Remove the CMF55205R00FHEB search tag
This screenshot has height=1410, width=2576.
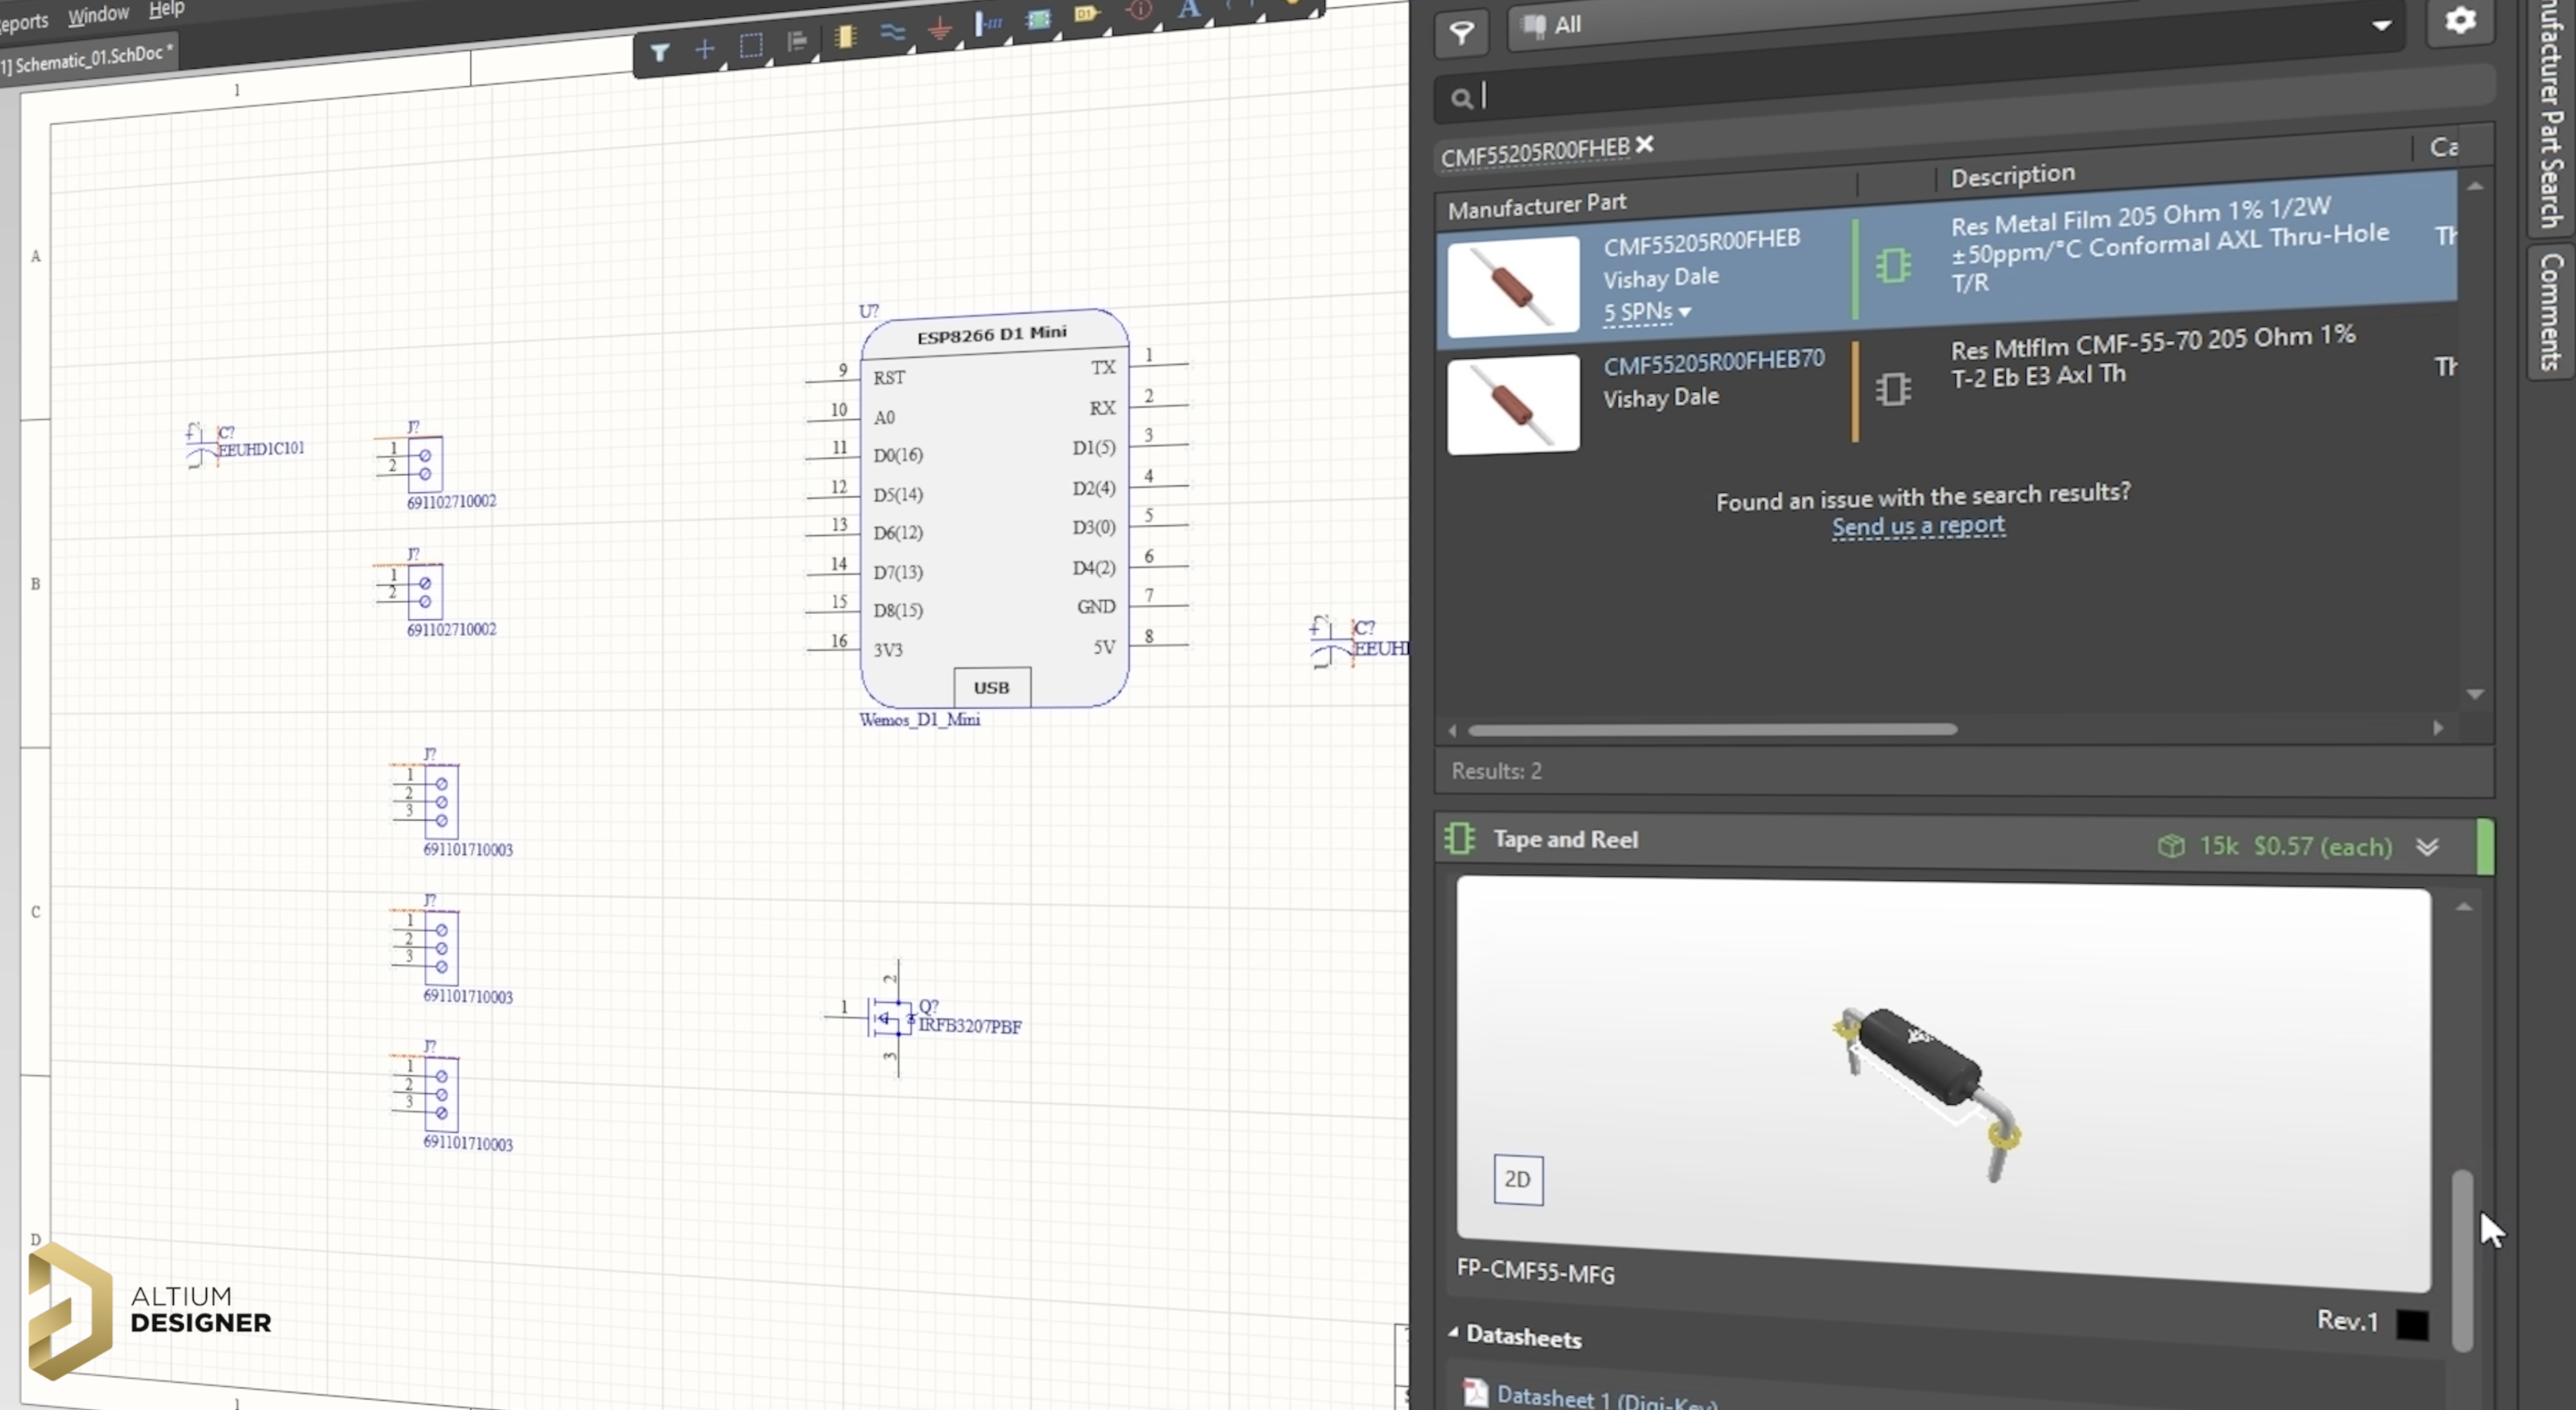pos(1644,145)
